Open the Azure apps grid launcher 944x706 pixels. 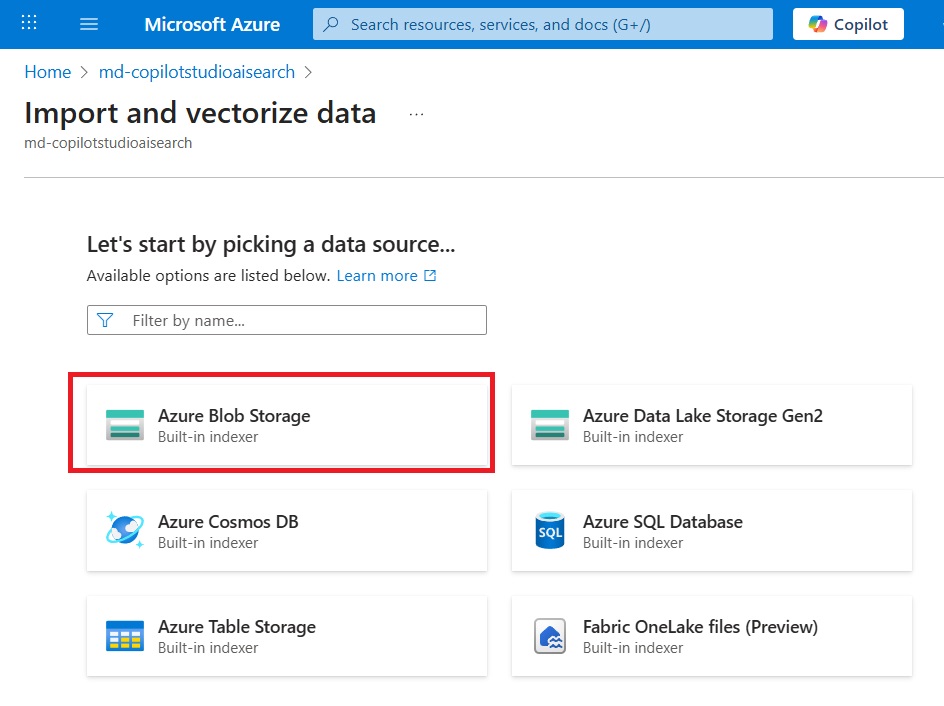tap(29, 23)
